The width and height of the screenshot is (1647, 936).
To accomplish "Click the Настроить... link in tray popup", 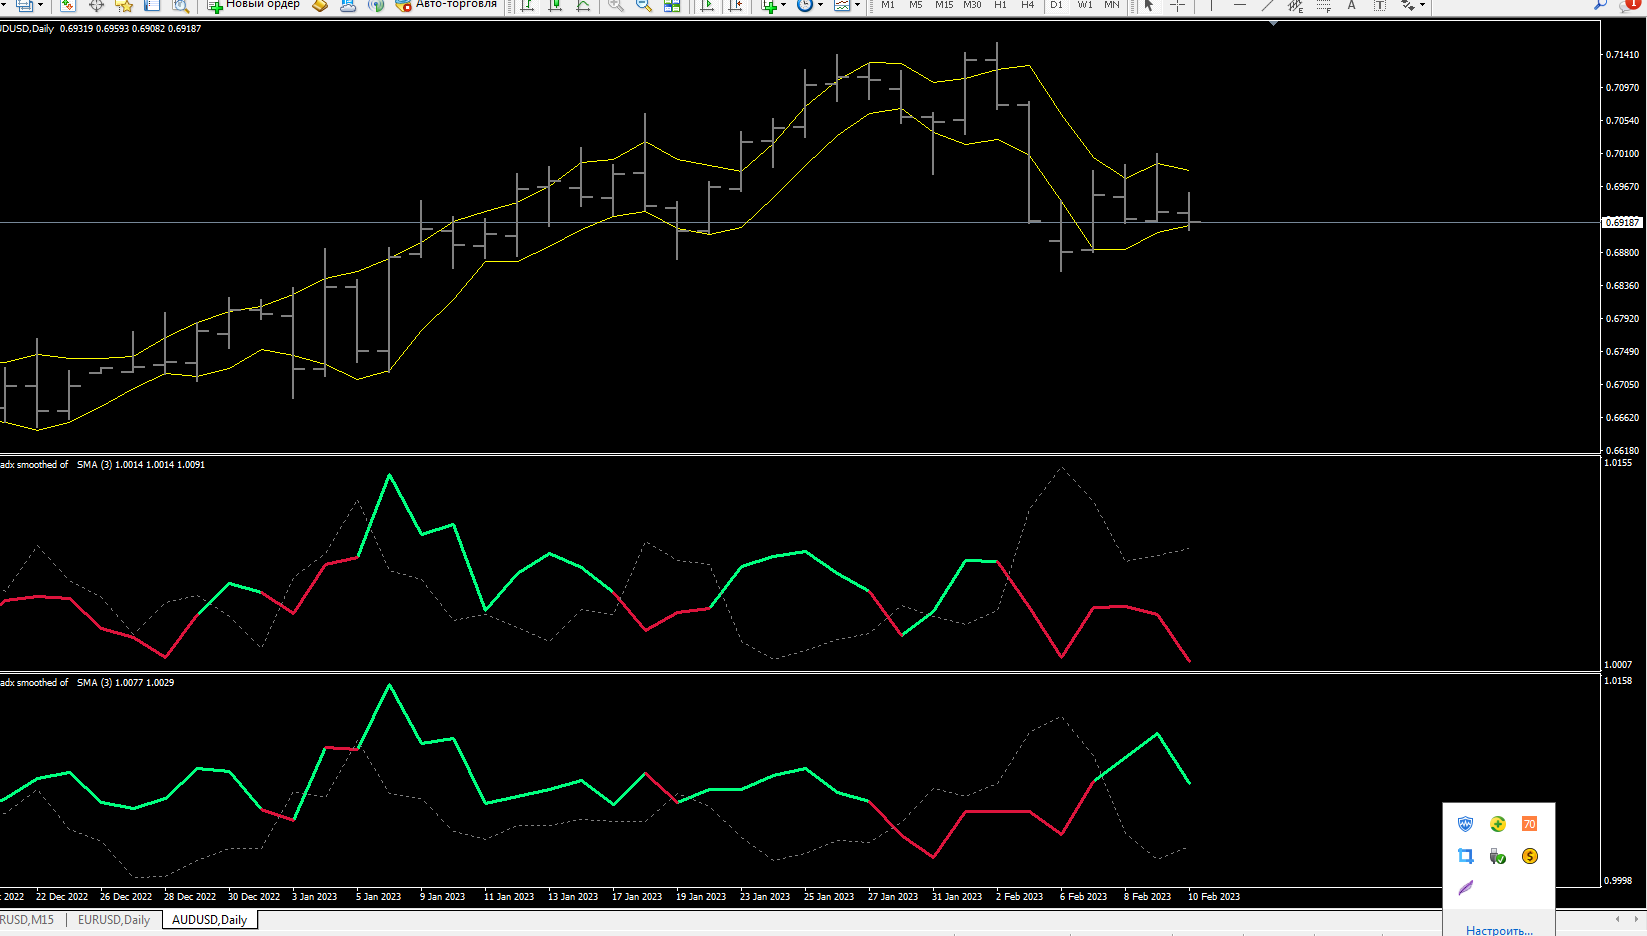I will (x=1499, y=930).
